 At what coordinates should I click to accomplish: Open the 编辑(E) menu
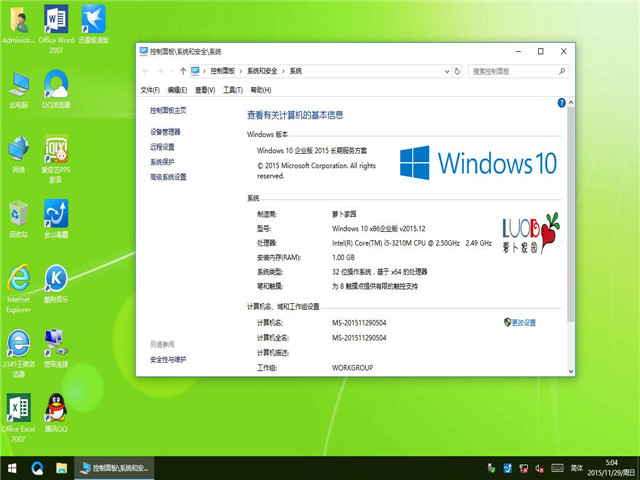177,90
